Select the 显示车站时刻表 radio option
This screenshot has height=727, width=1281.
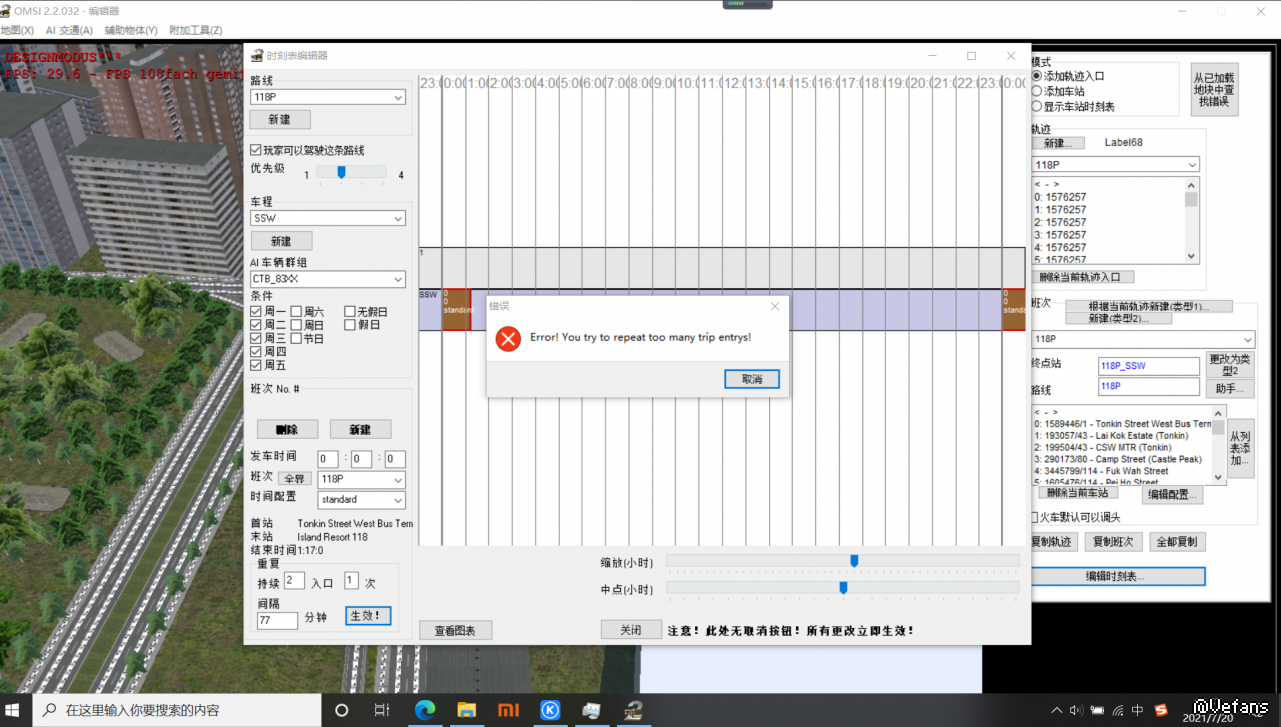click(x=1036, y=106)
